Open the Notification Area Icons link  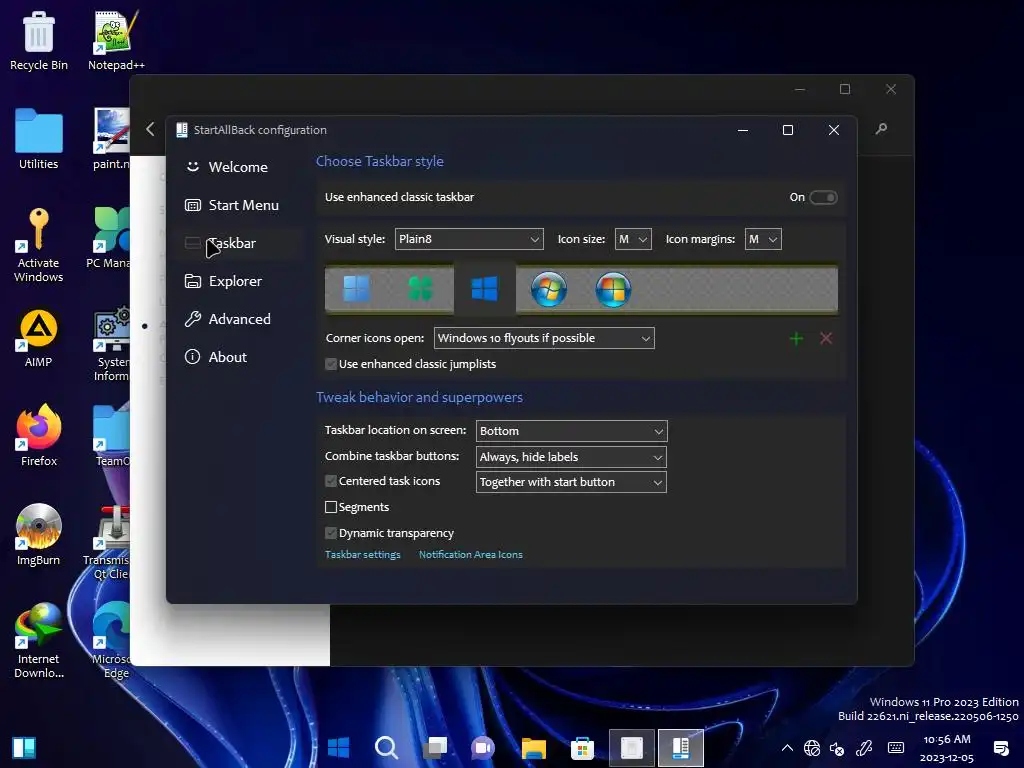(x=471, y=554)
